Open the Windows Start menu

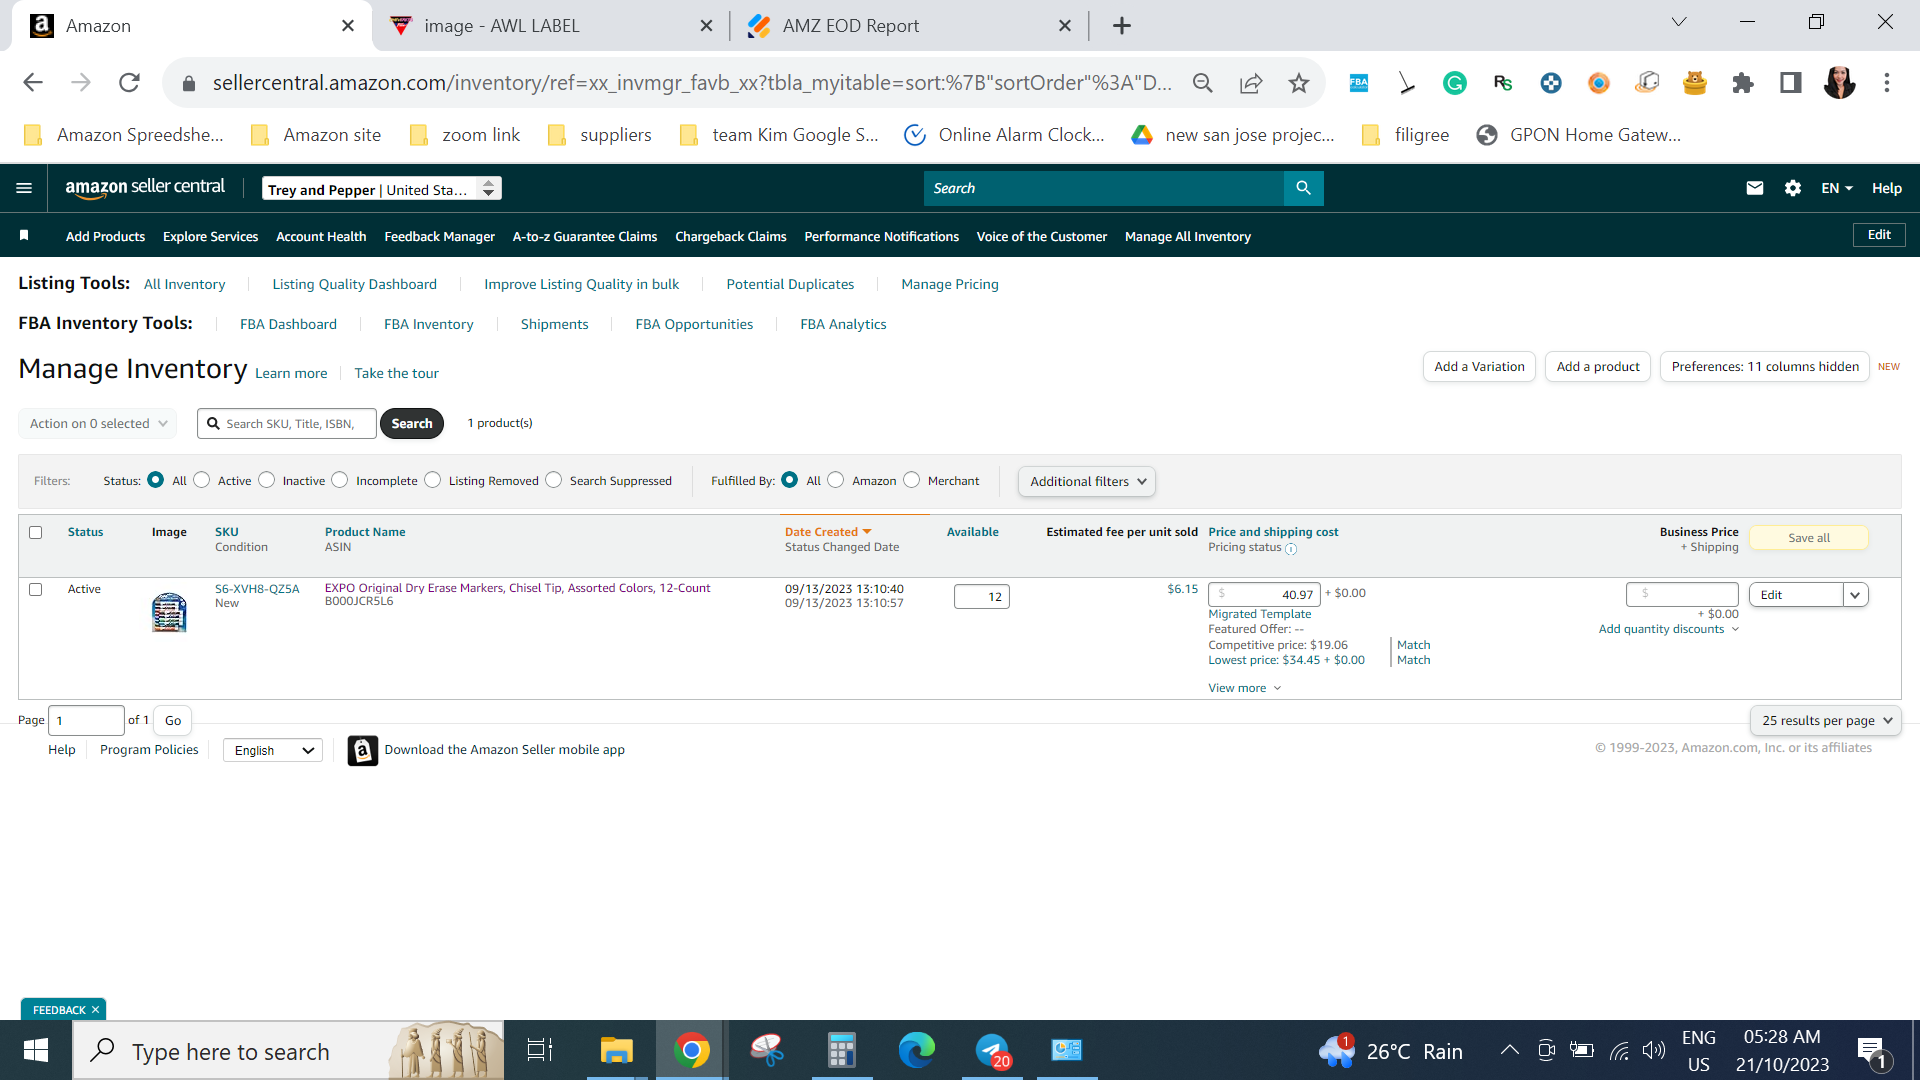[x=36, y=1050]
